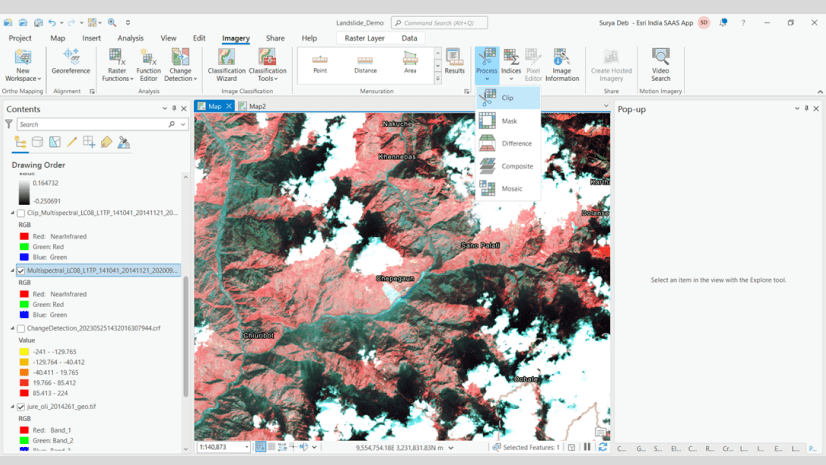Enable the Clip_Multispectral layer checkbox
This screenshot has height=465, width=826.
[x=21, y=213]
